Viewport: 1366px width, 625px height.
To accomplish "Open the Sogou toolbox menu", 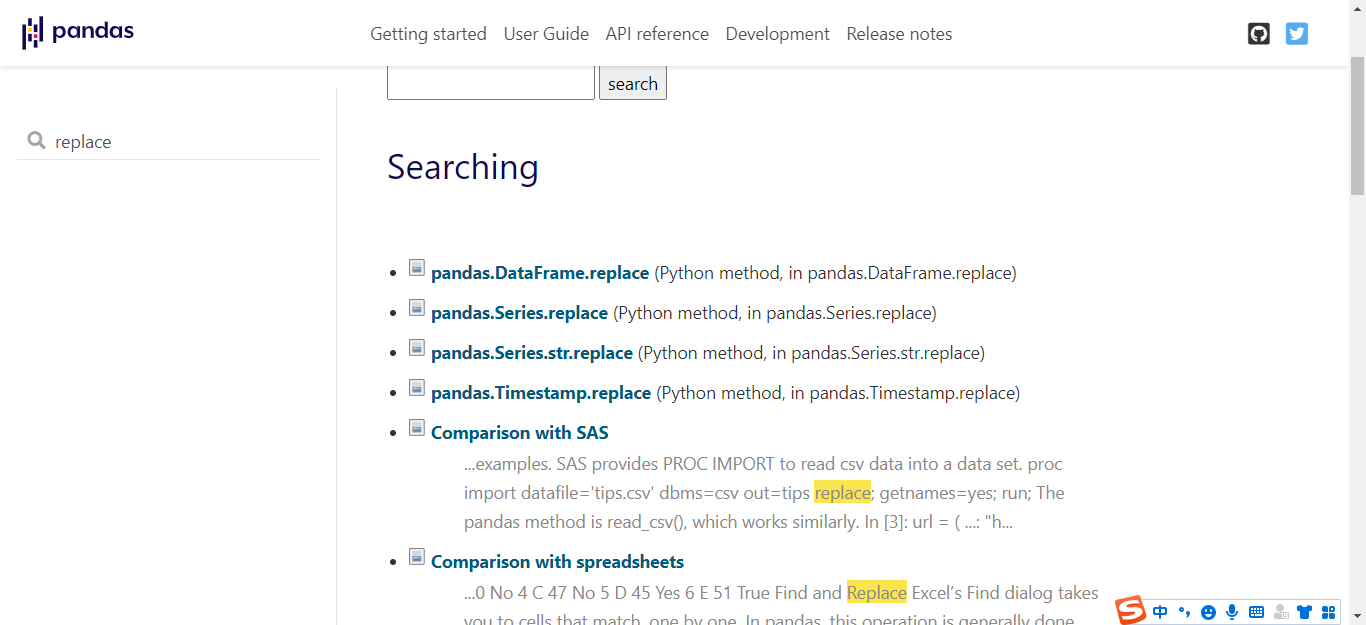I will pos(1328,611).
